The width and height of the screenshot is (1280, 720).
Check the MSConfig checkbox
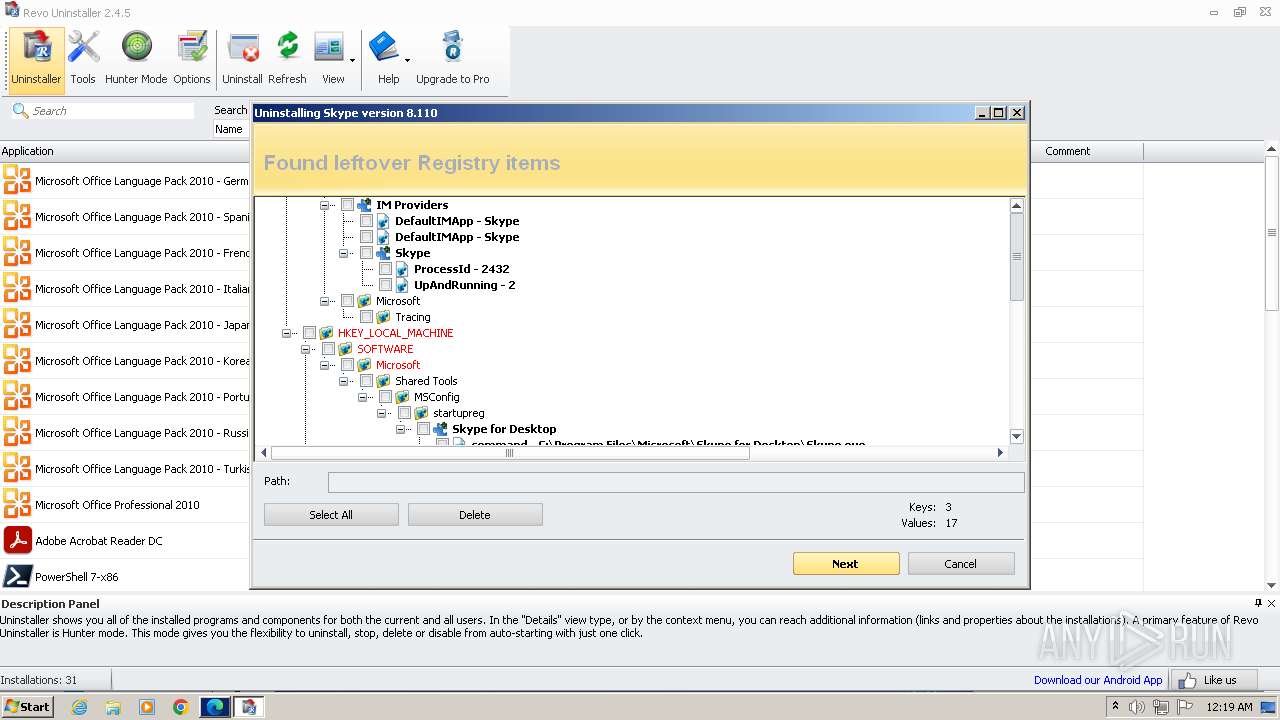[x=385, y=397]
